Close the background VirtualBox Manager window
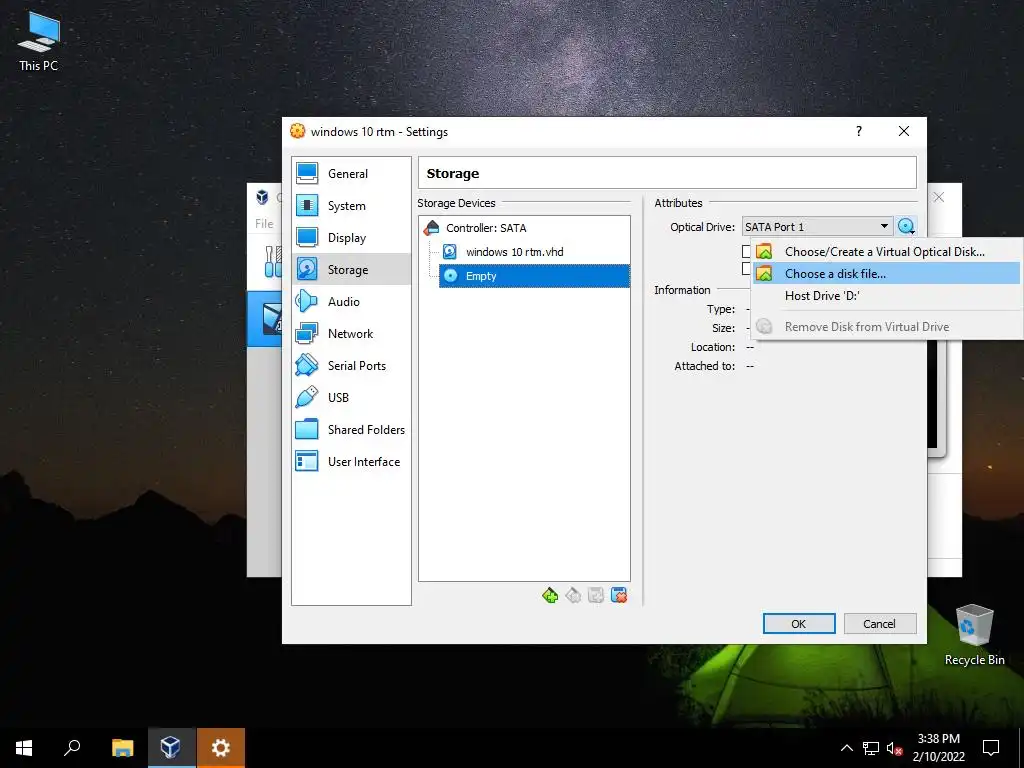 938,197
